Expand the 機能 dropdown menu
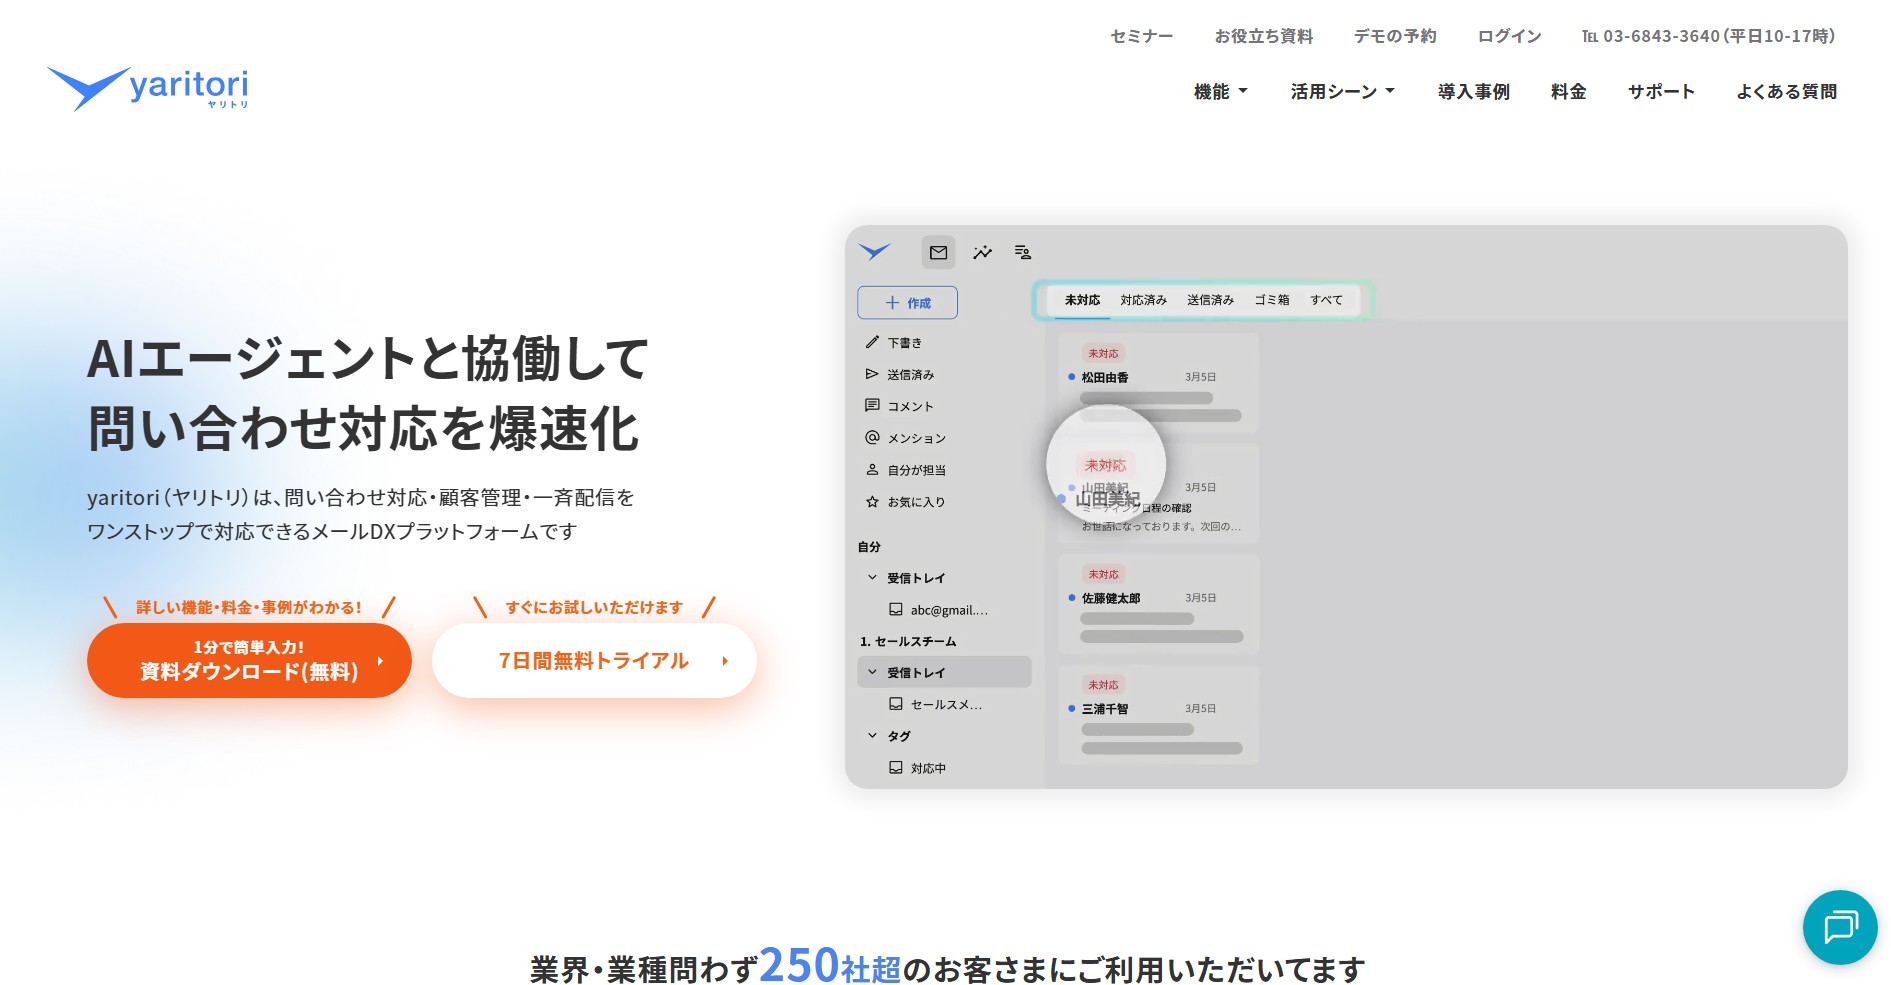The width and height of the screenshot is (1891, 985). (1221, 92)
